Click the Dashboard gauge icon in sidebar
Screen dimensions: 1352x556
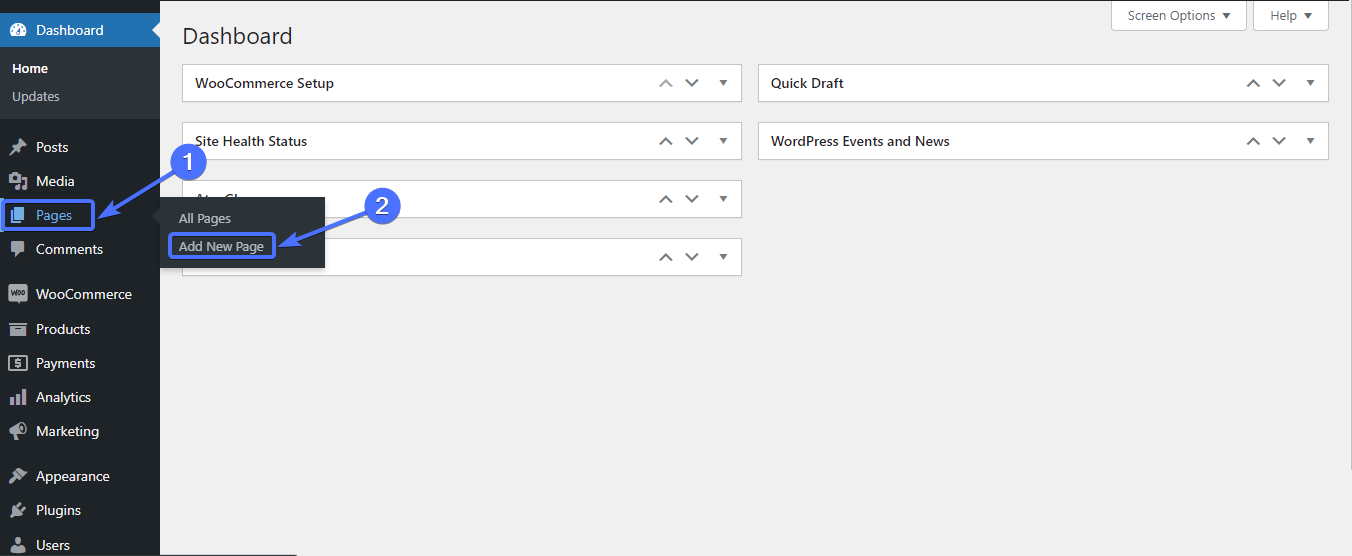click(x=18, y=30)
